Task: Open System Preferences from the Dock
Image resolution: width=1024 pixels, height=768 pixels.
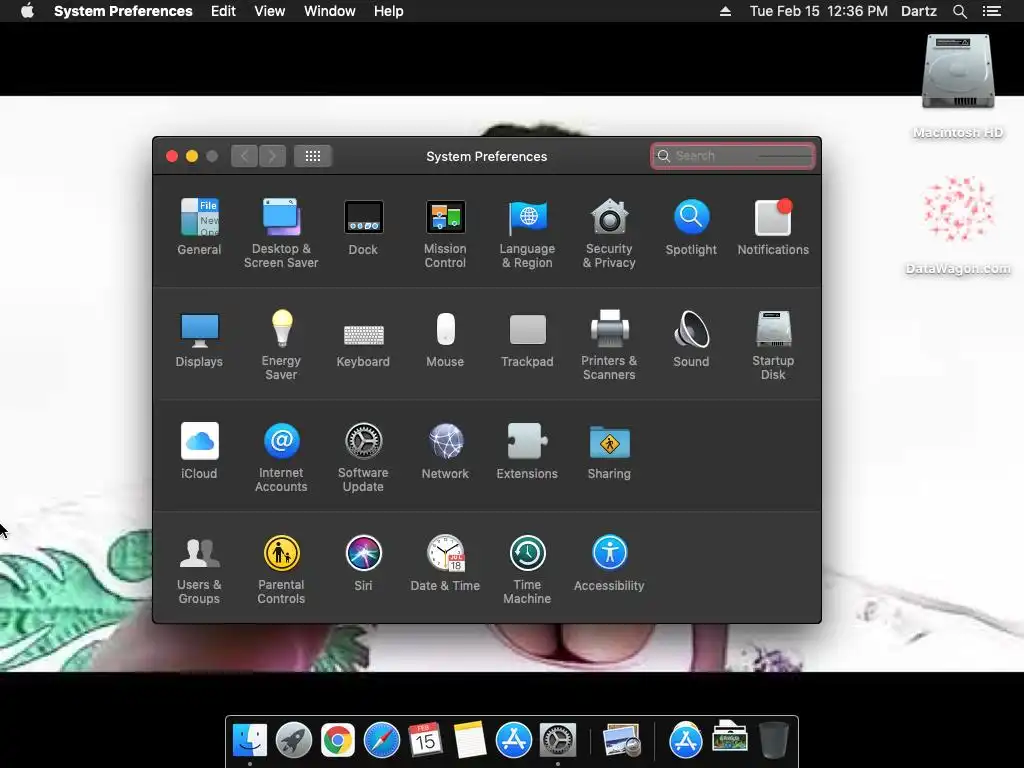Action: tap(558, 741)
